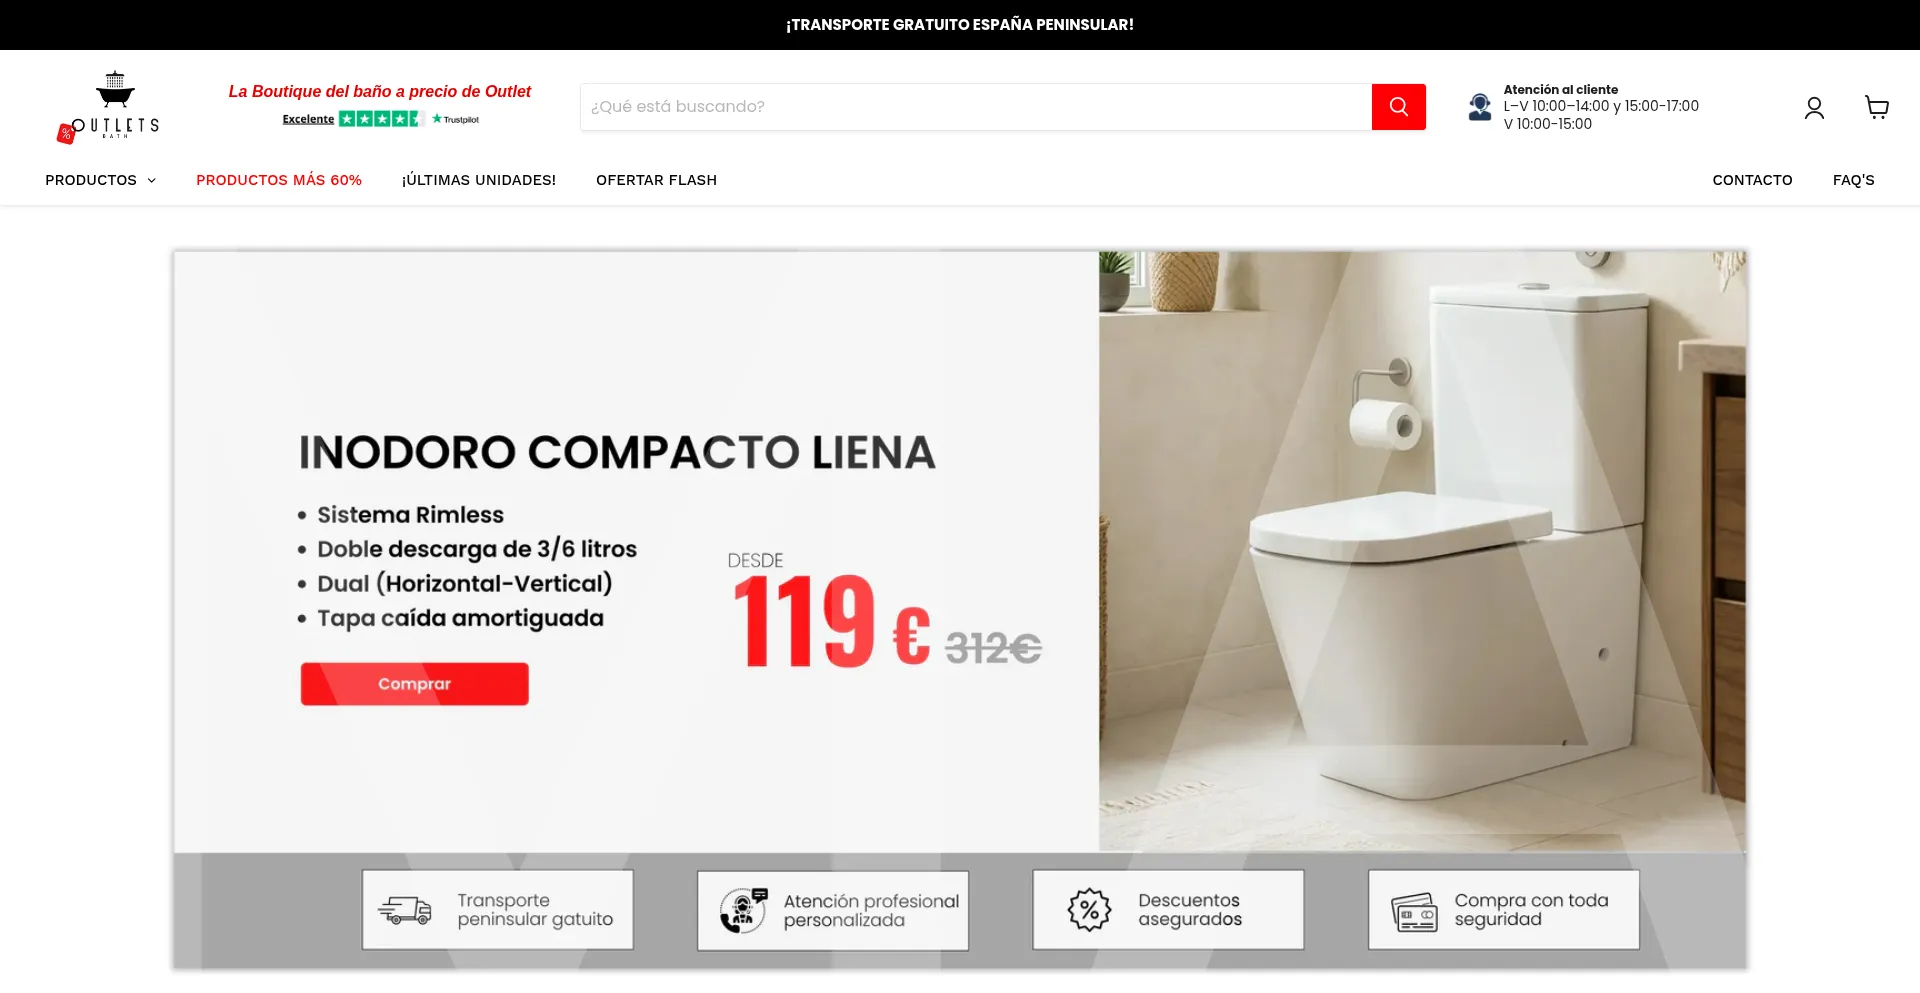The image size is (1920, 993).
Task: Click the Outlets Bath bathtub logo
Action: [x=108, y=107]
